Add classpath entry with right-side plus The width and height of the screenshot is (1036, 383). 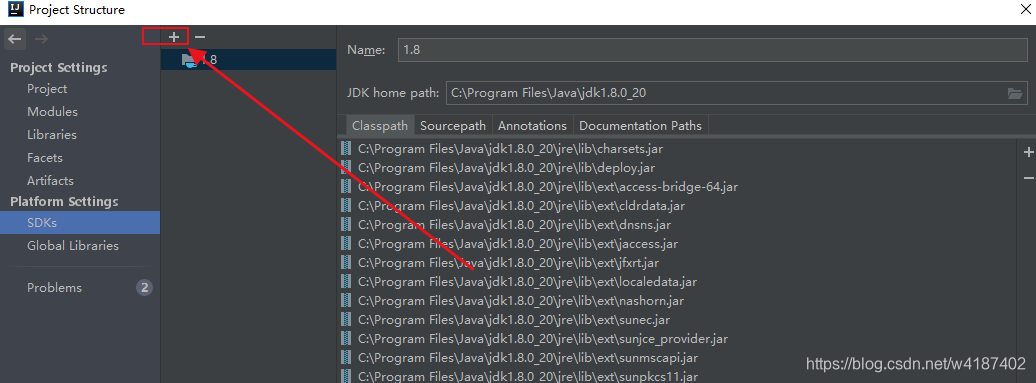click(1028, 153)
